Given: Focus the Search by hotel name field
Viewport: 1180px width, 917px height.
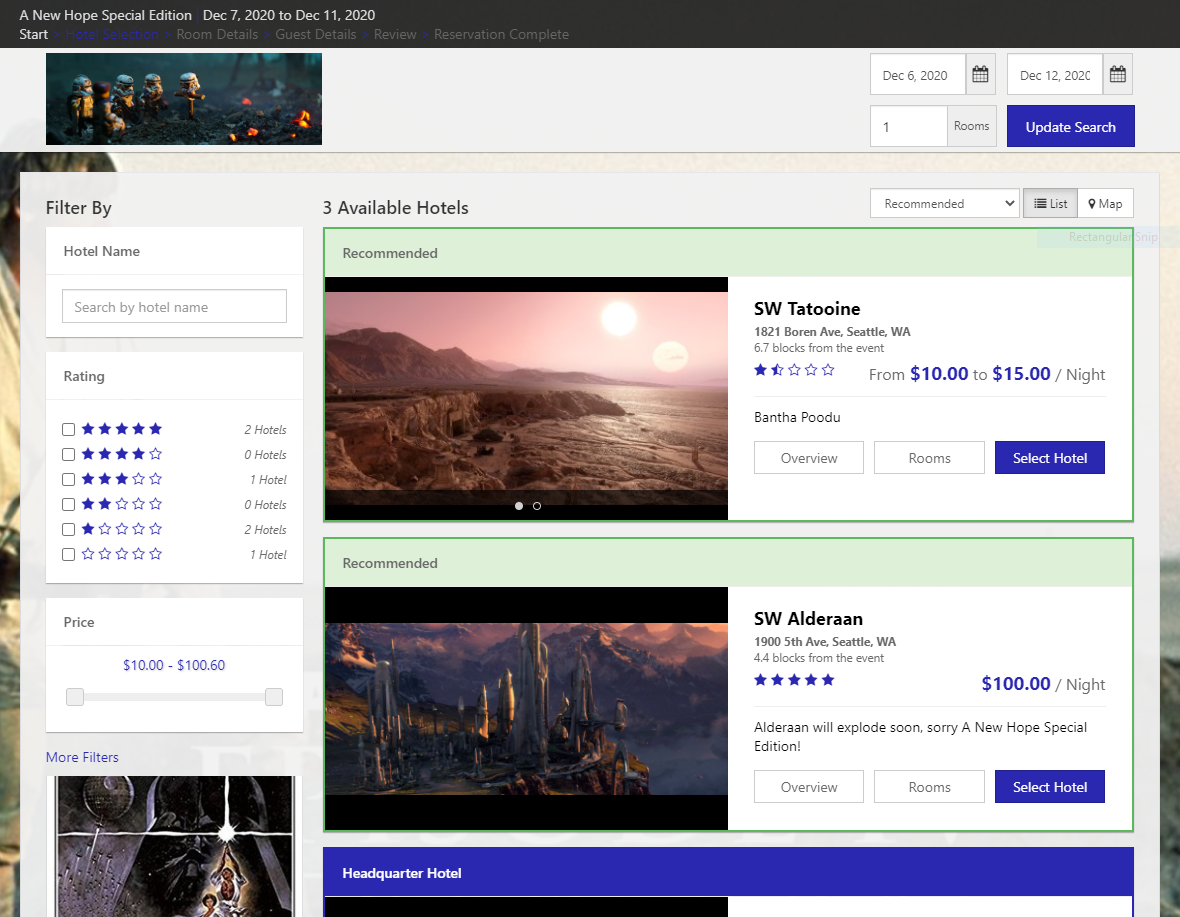Looking at the screenshot, I should [x=175, y=306].
